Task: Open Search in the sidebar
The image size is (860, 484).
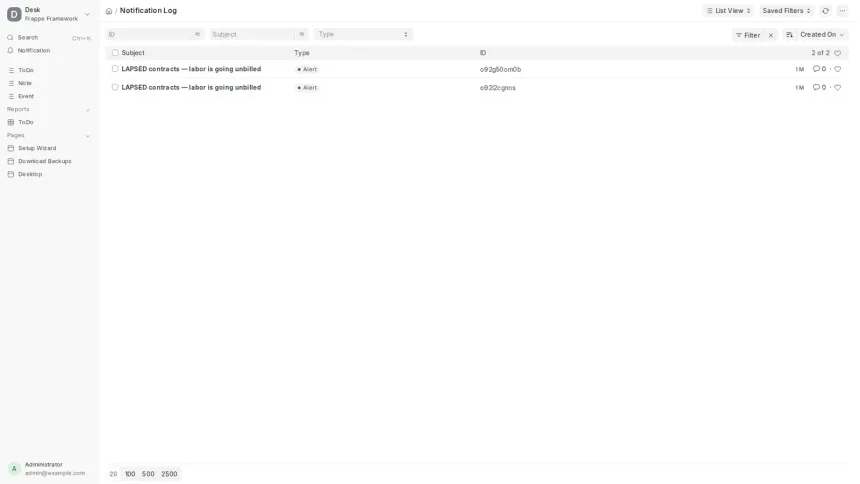Action: point(49,38)
